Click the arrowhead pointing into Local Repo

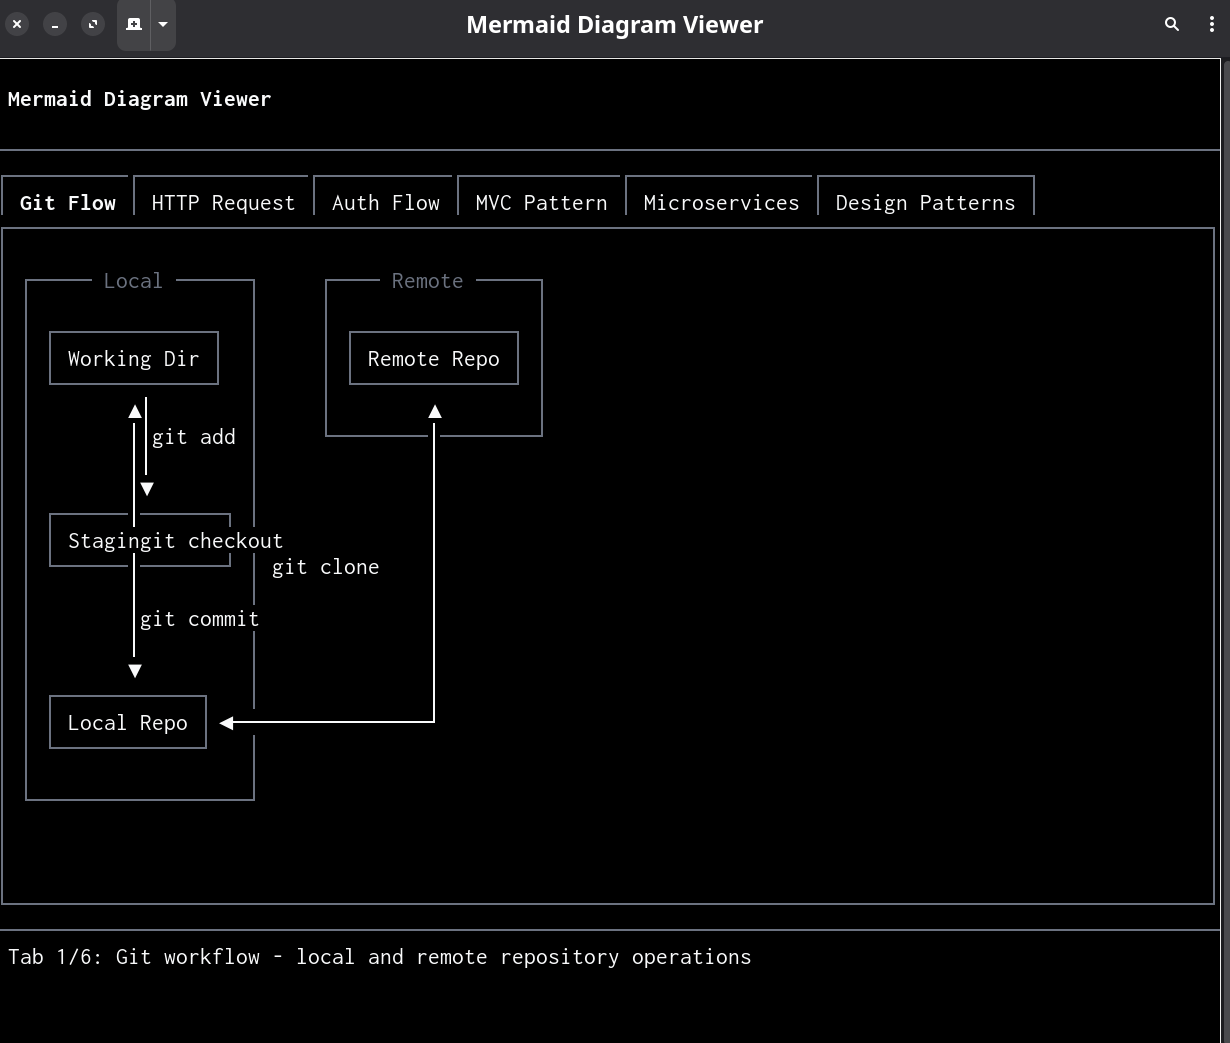227,723
